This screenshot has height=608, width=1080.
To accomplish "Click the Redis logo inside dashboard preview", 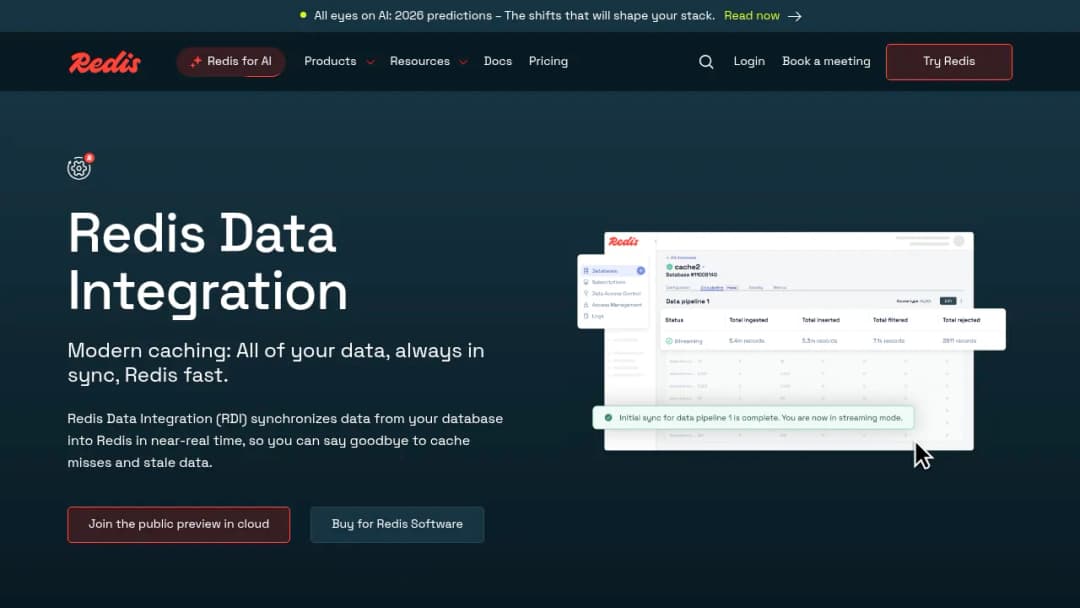I will pos(623,242).
